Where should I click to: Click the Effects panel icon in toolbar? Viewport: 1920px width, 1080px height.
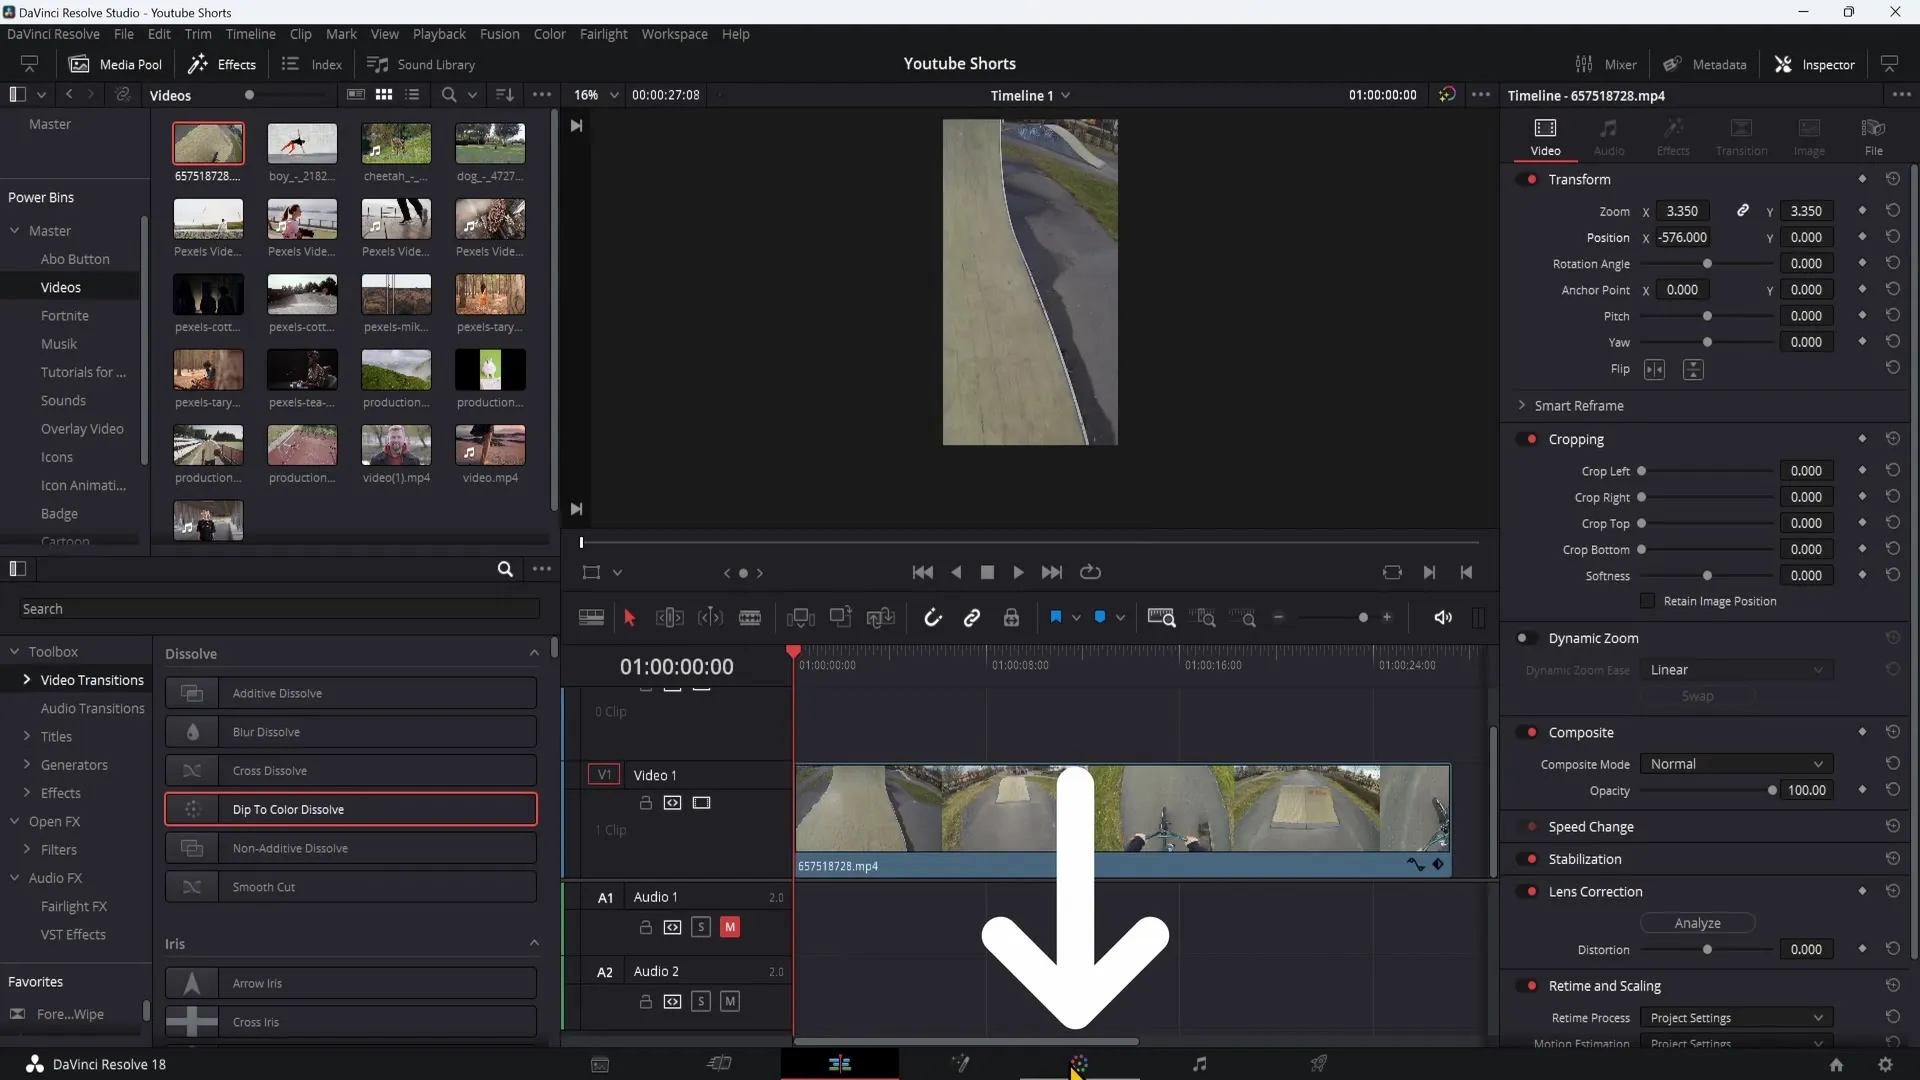(x=223, y=63)
